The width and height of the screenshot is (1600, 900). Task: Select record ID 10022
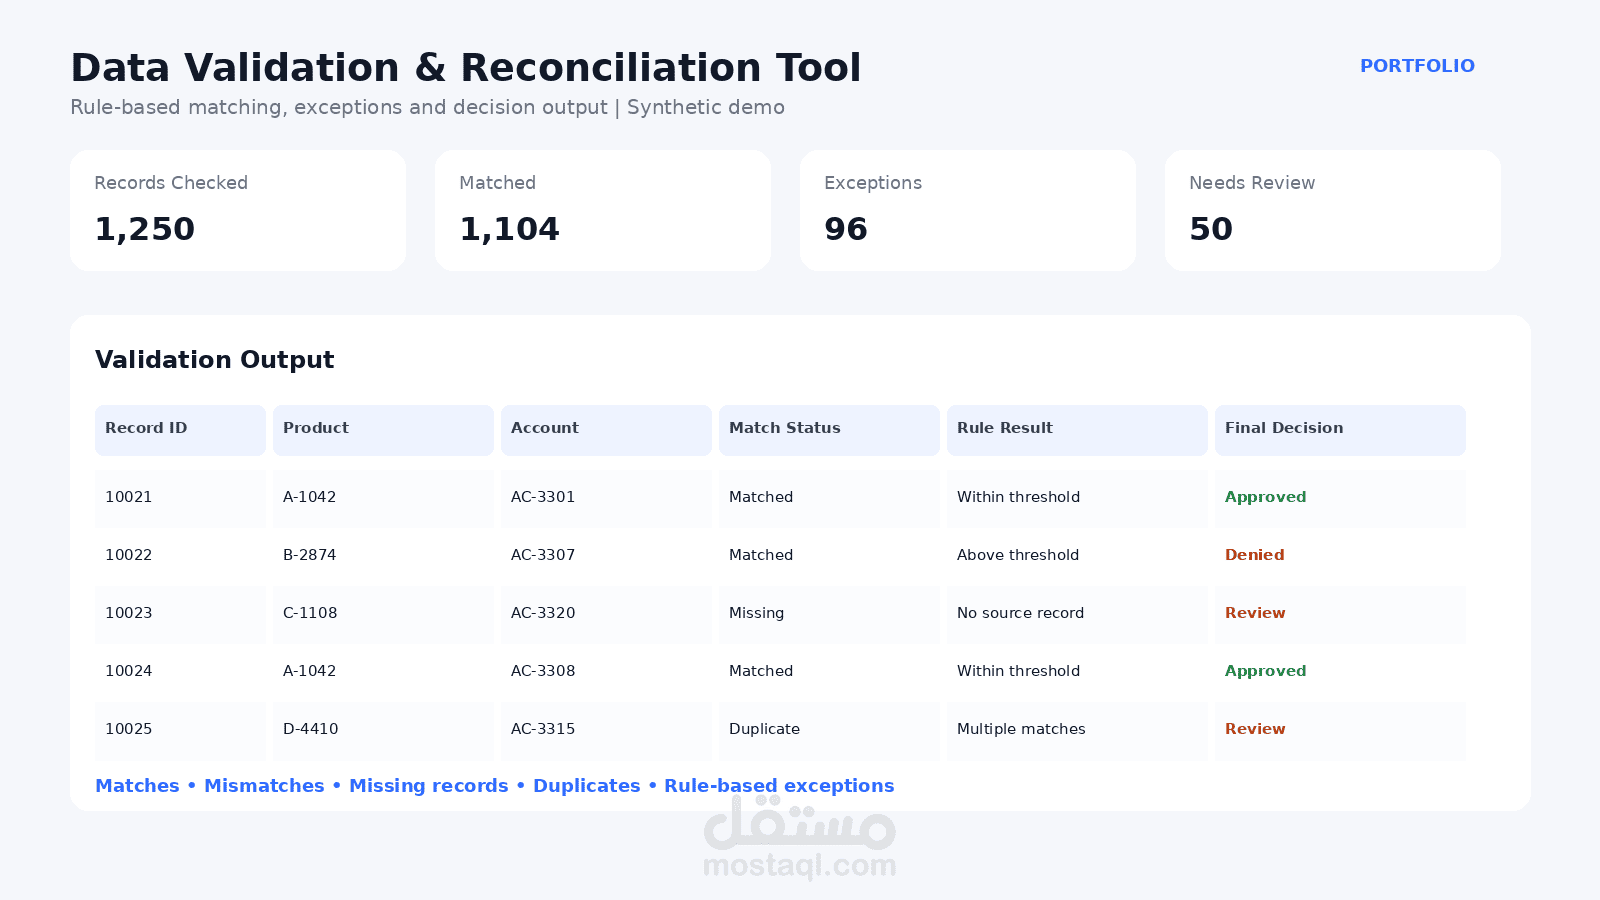click(x=129, y=555)
